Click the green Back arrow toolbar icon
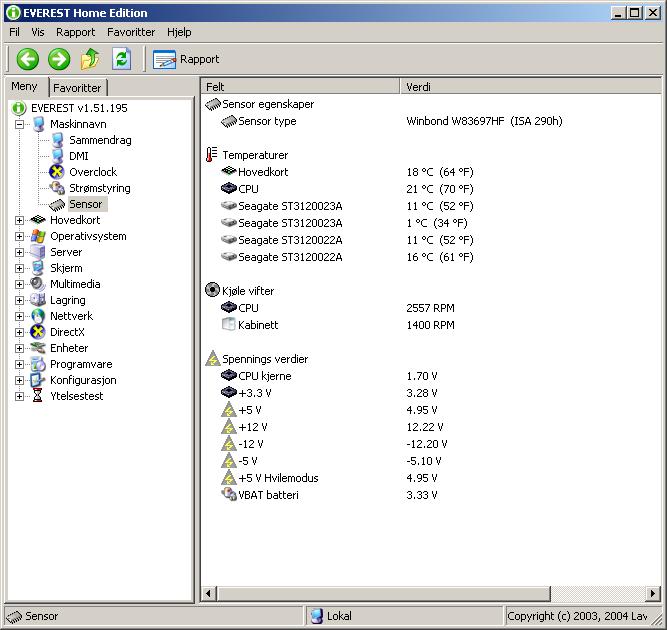Viewport: 667px width, 630px height. (x=28, y=59)
